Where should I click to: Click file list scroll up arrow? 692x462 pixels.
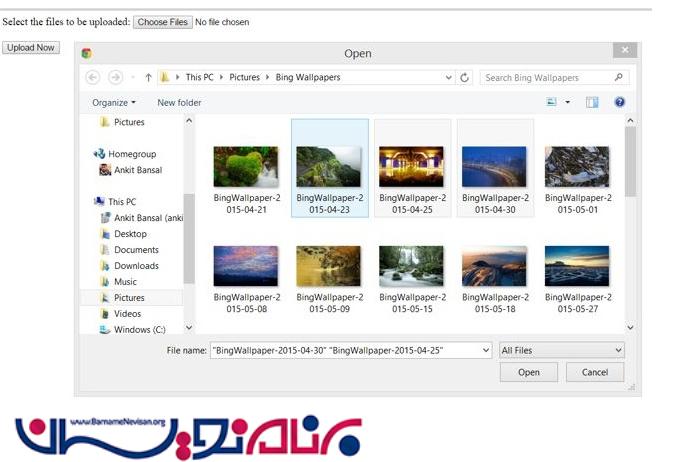coord(630,120)
